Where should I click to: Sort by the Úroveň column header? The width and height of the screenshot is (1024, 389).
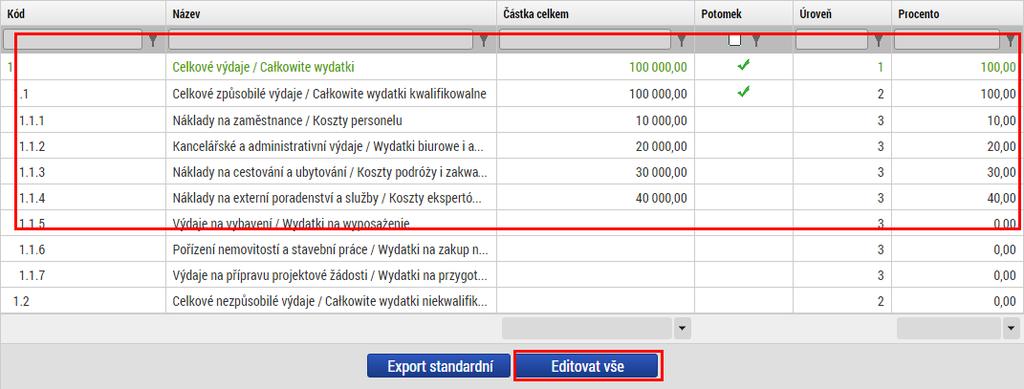[x=842, y=14]
